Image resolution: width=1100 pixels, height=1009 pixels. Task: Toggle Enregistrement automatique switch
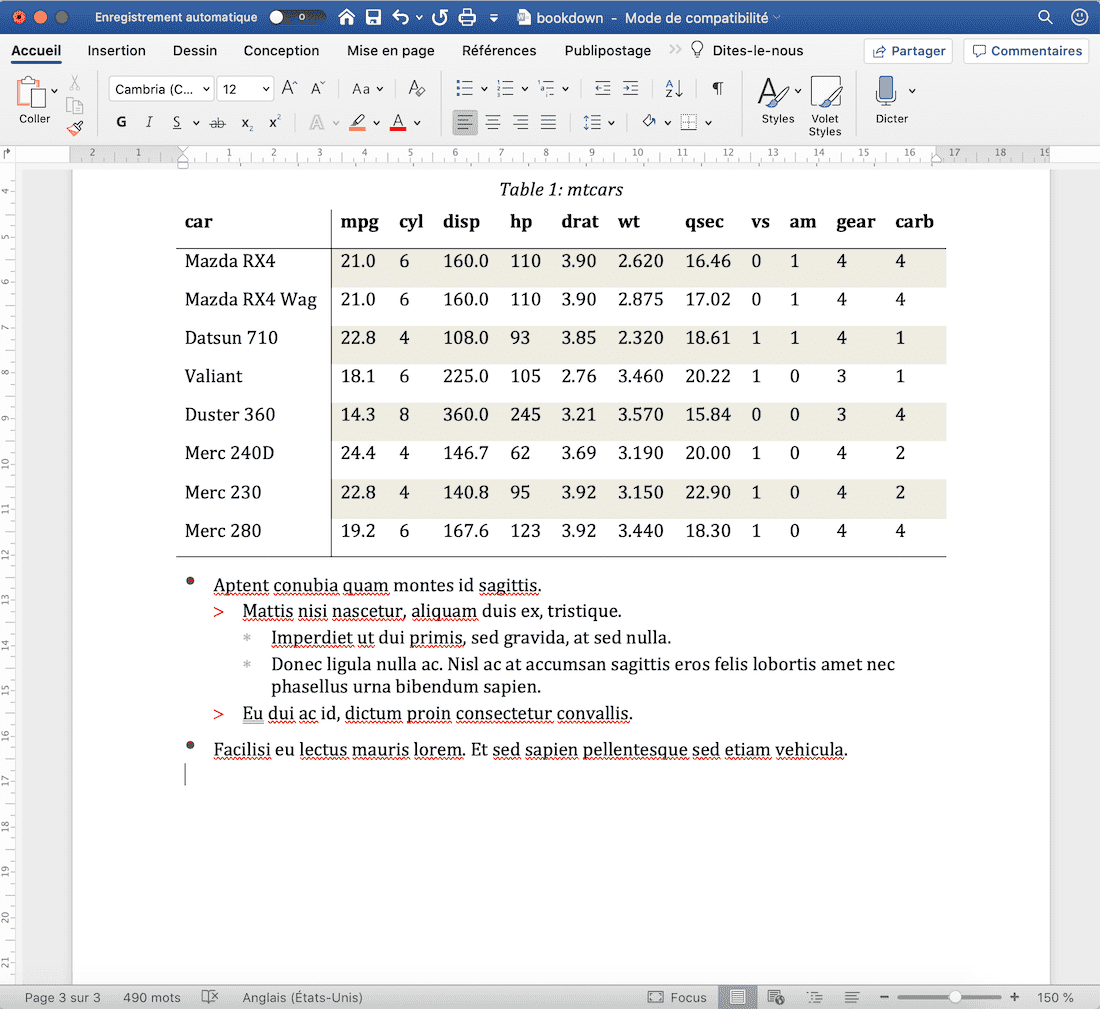[297, 17]
